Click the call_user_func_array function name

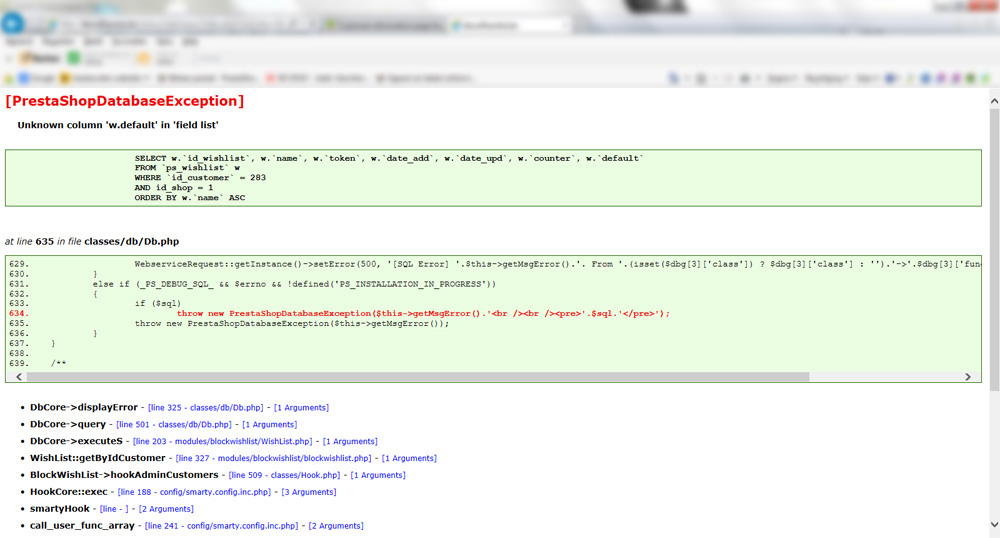click(x=82, y=526)
